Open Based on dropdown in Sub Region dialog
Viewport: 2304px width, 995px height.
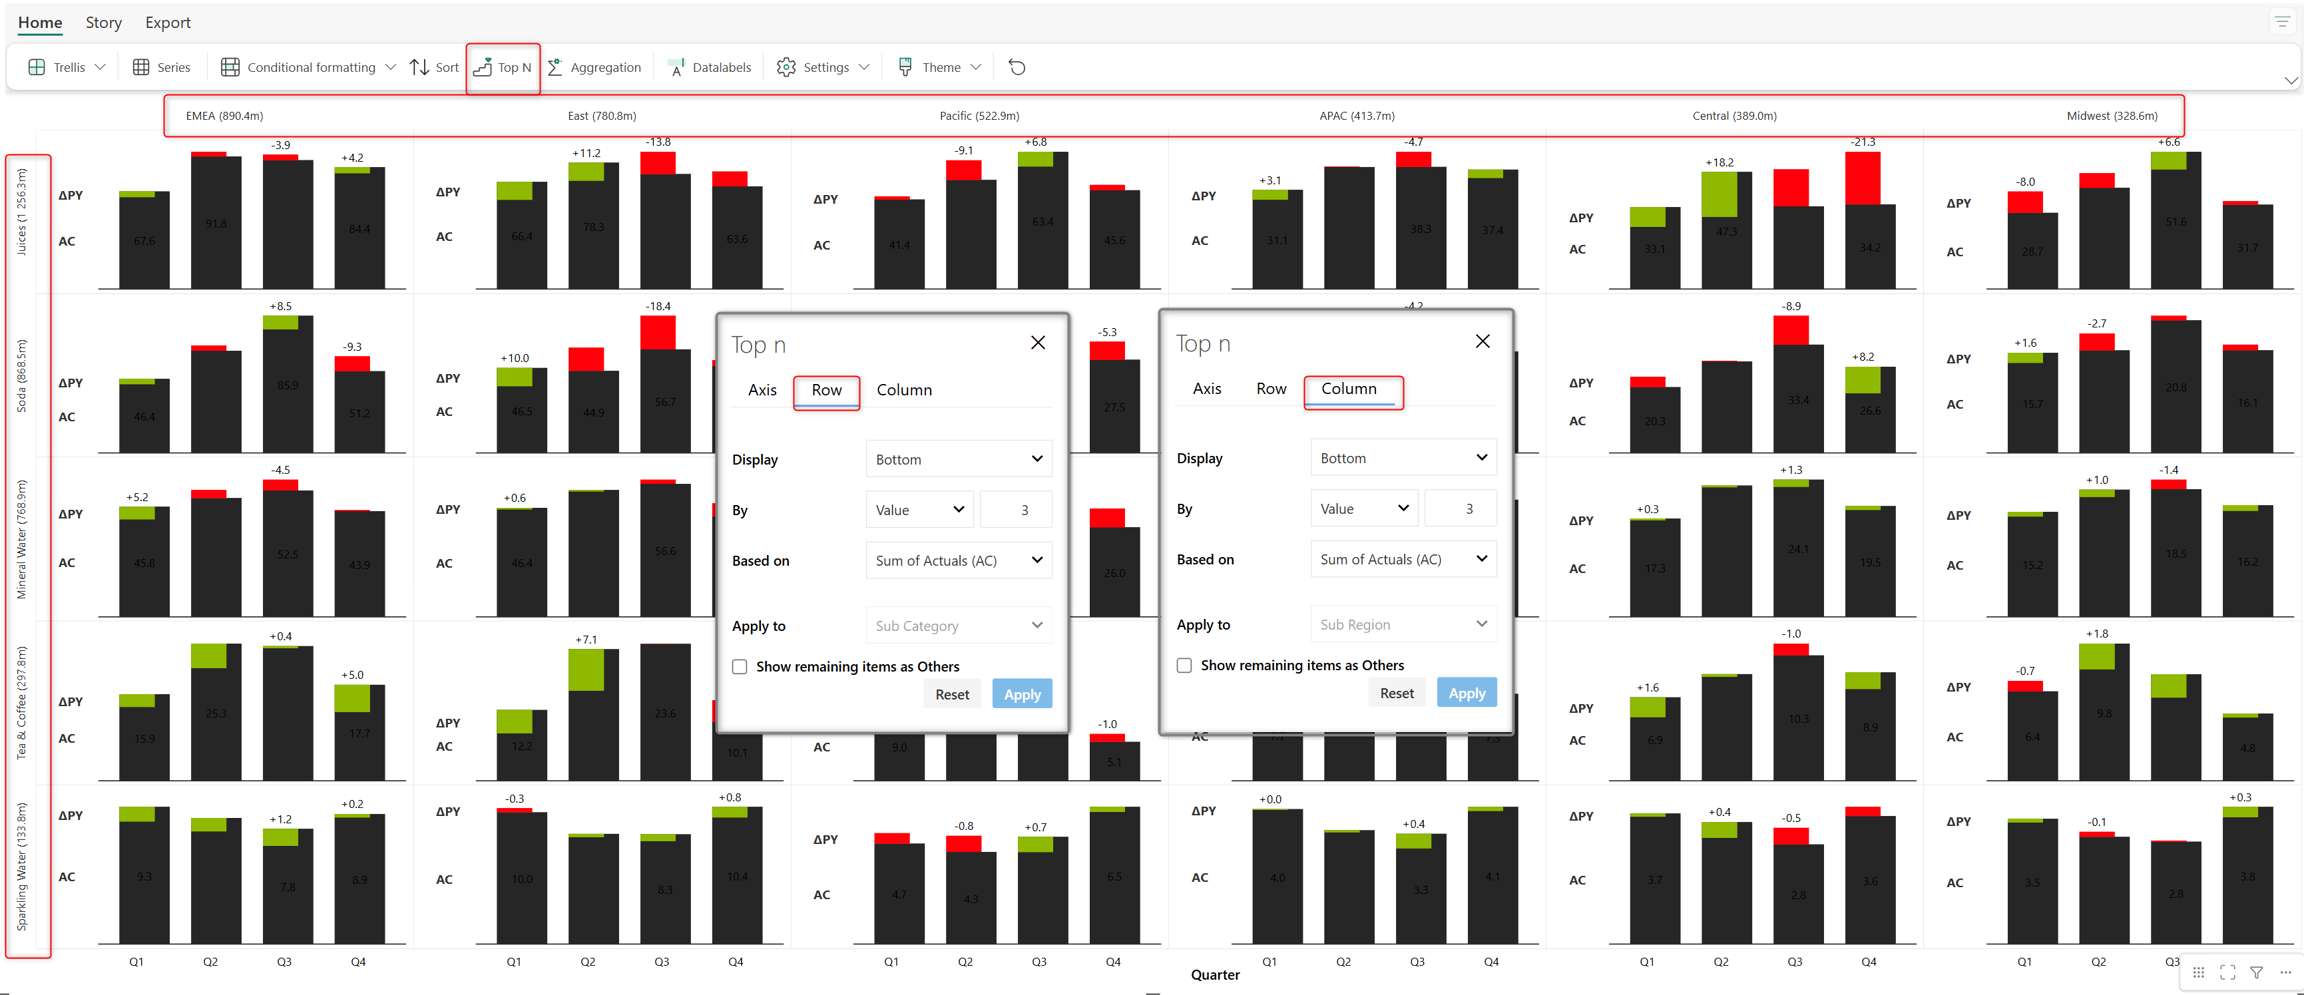point(1402,559)
